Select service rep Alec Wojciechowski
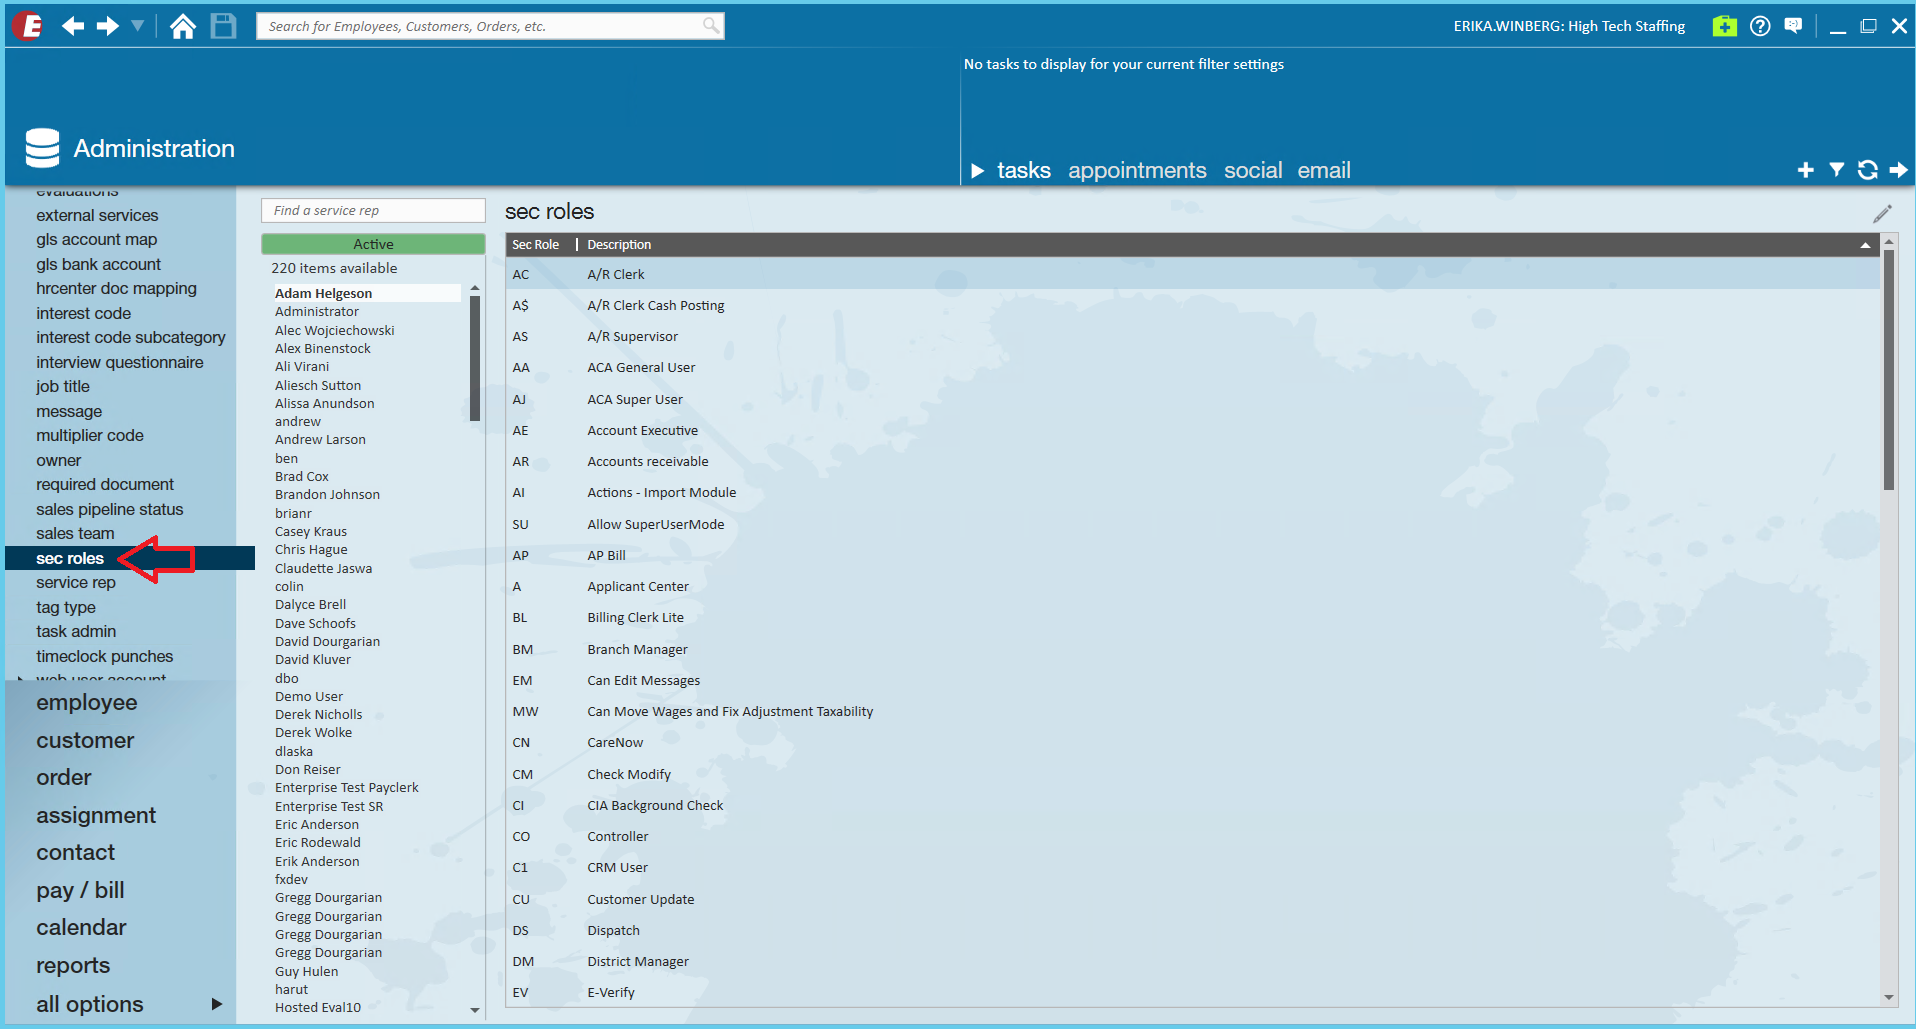This screenshot has width=1916, height=1029. (335, 330)
